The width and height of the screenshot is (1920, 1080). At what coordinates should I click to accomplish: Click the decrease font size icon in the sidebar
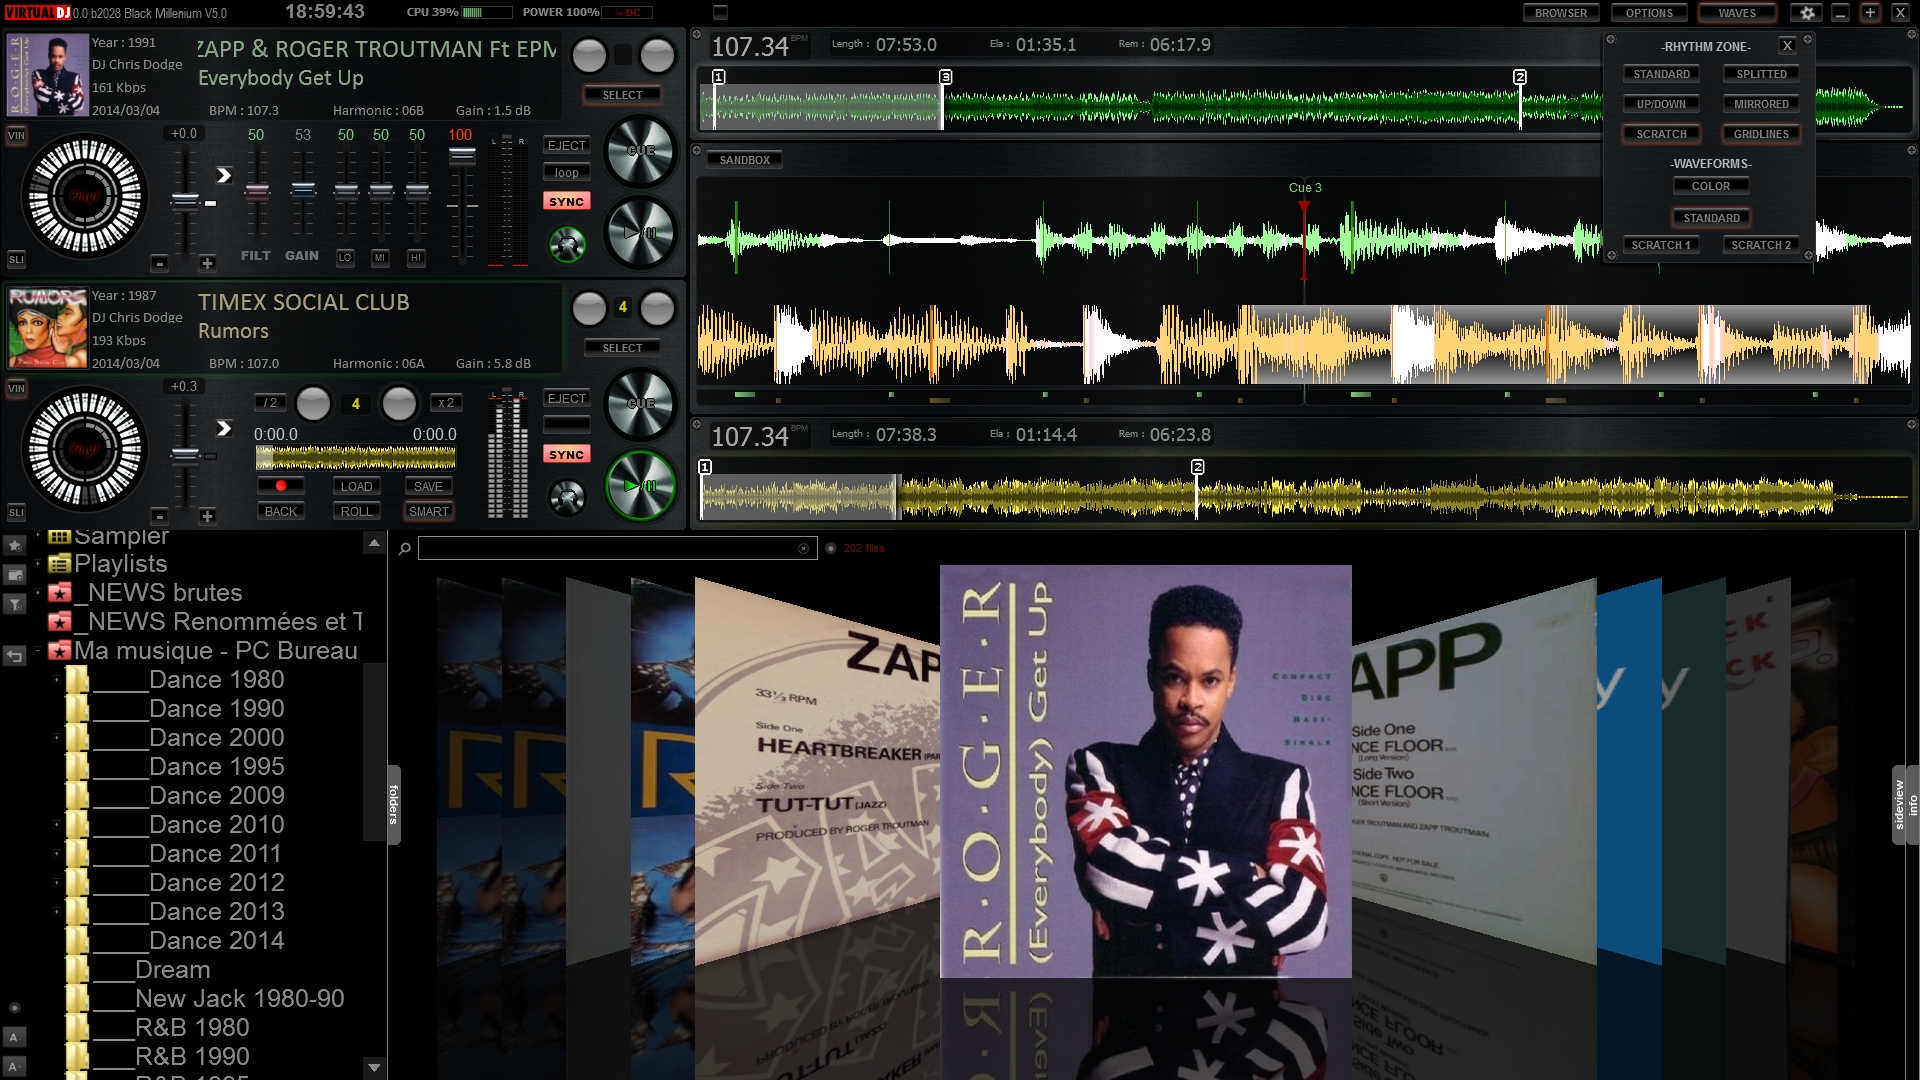click(x=14, y=1037)
